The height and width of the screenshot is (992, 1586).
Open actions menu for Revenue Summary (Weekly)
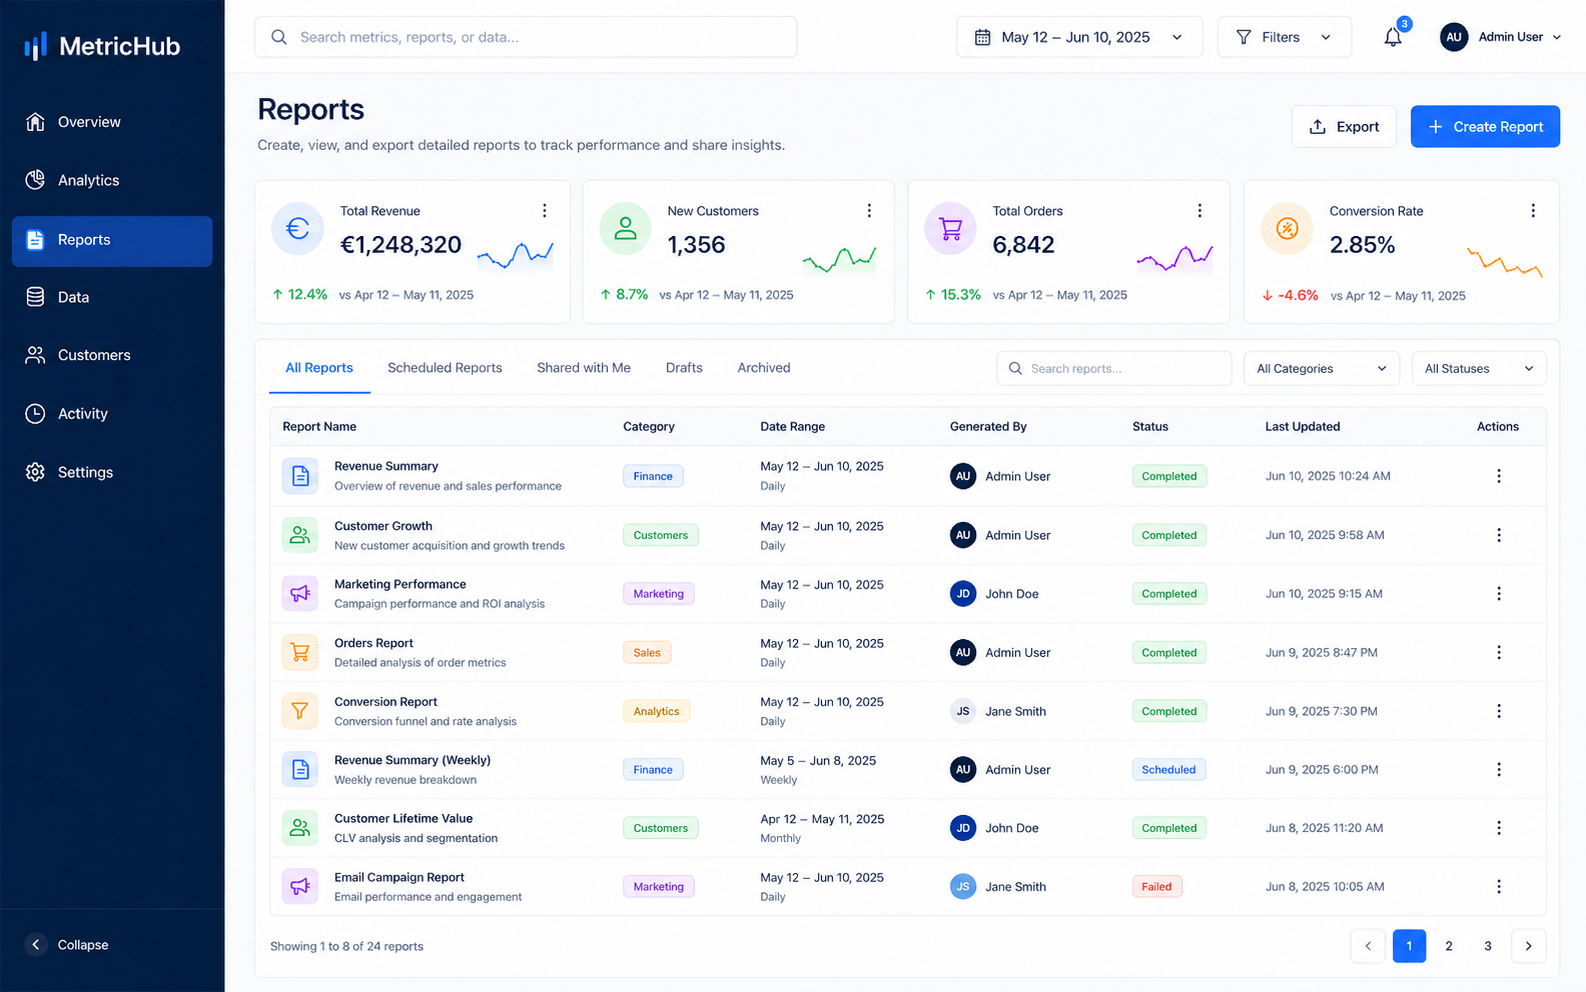click(1499, 770)
